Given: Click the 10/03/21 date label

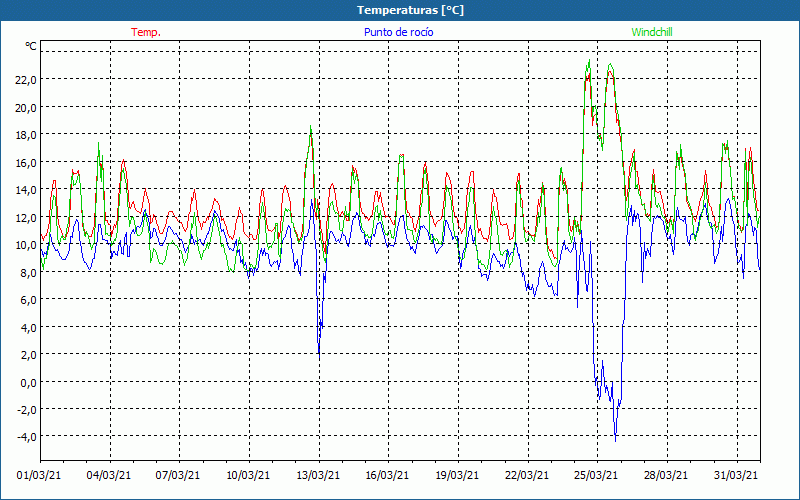Looking at the screenshot, I should [248, 475].
